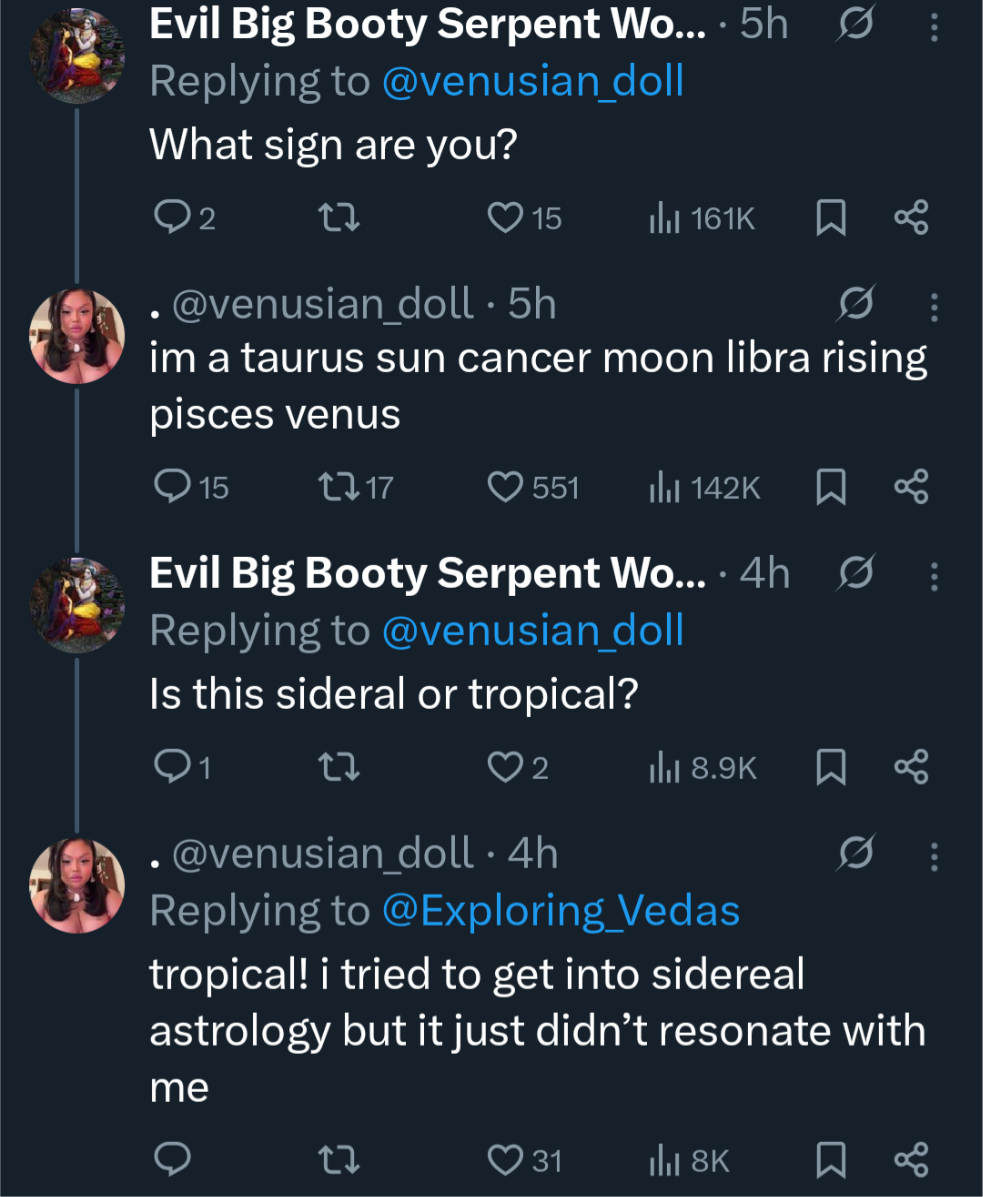Retweet the "What sign are you?" tweet

pos(337,217)
